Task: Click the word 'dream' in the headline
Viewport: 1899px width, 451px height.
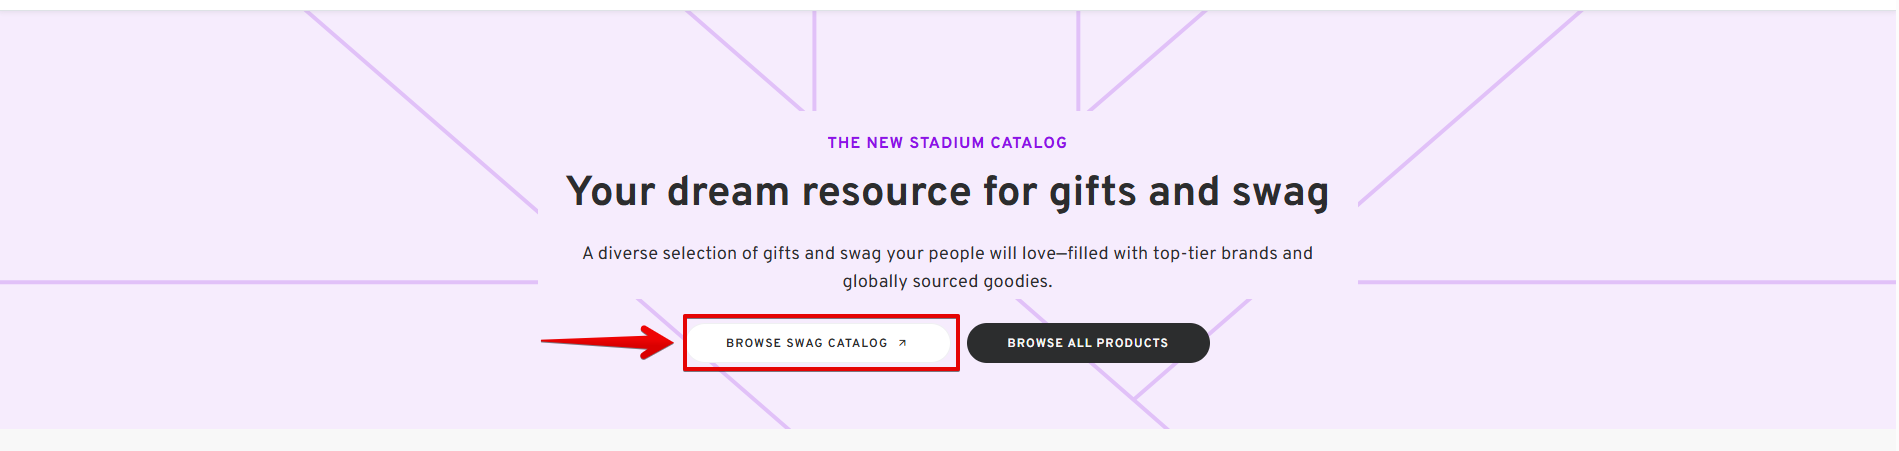Action: (x=728, y=192)
